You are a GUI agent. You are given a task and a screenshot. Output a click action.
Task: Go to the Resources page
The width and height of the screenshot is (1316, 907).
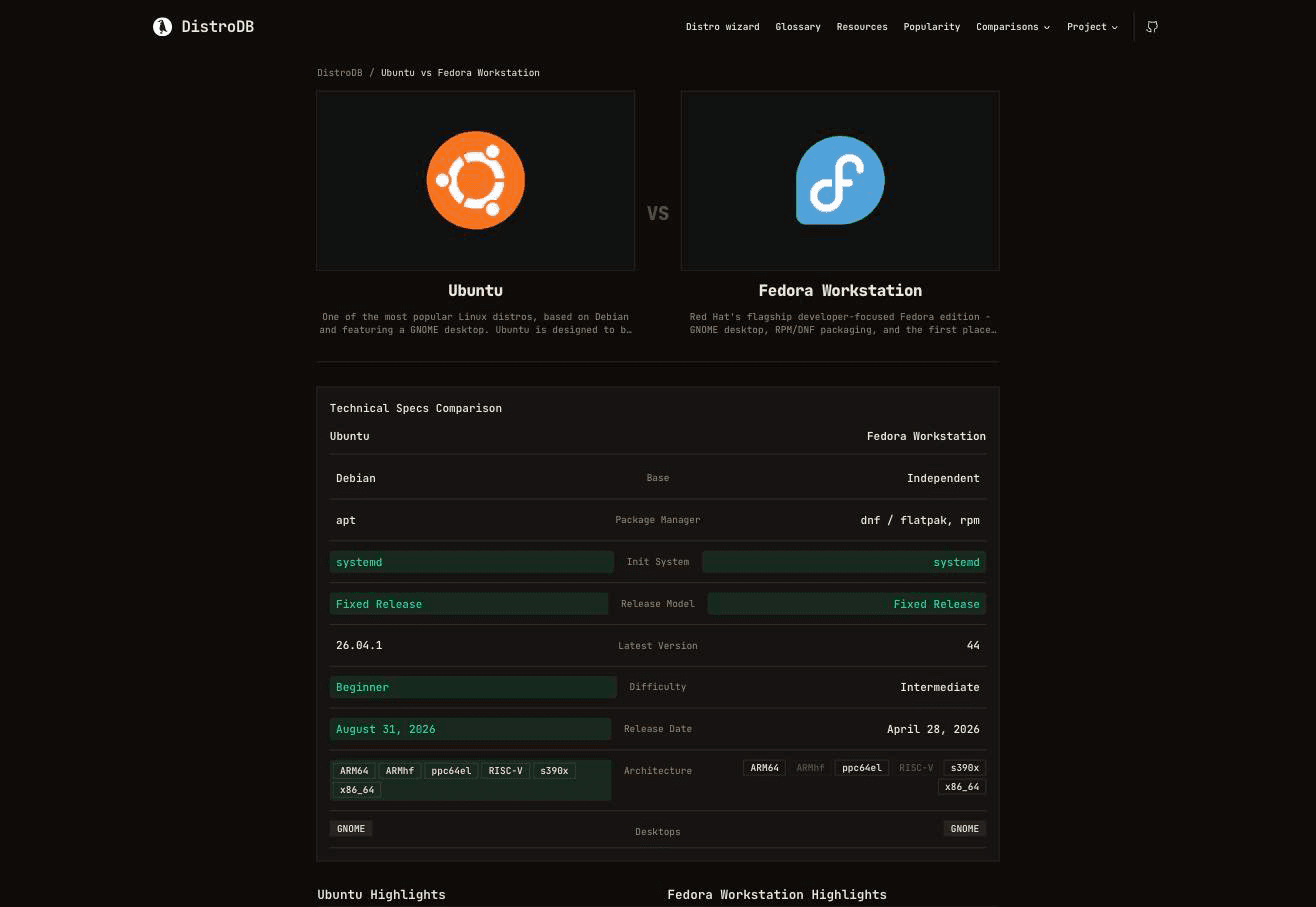click(862, 27)
